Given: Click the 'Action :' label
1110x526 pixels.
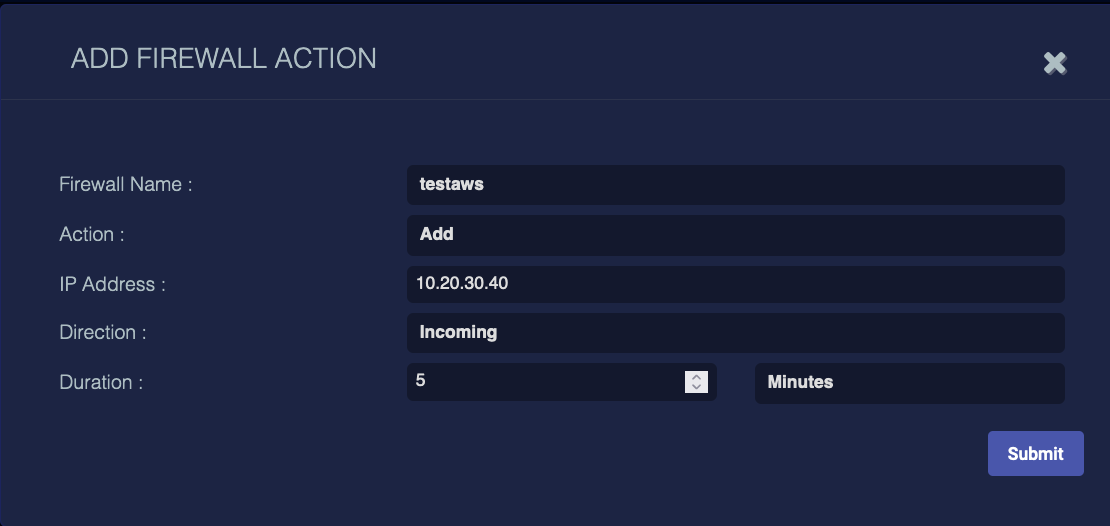Looking at the screenshot, I should click(92, 235).
